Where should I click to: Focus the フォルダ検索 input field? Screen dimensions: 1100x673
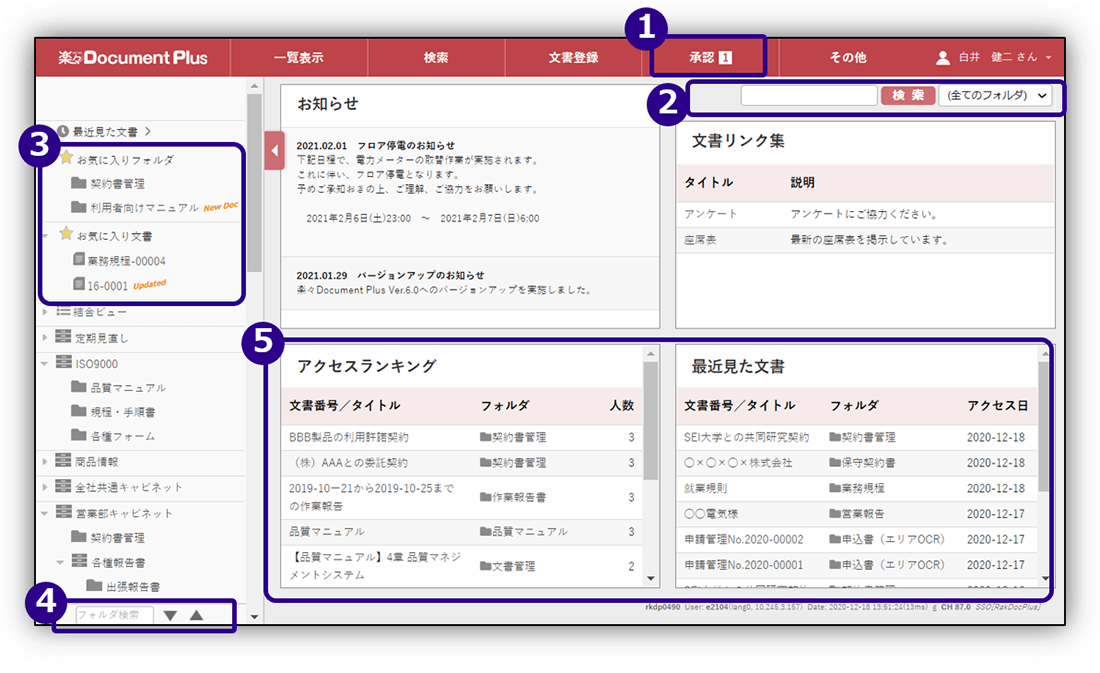point(114,615)
